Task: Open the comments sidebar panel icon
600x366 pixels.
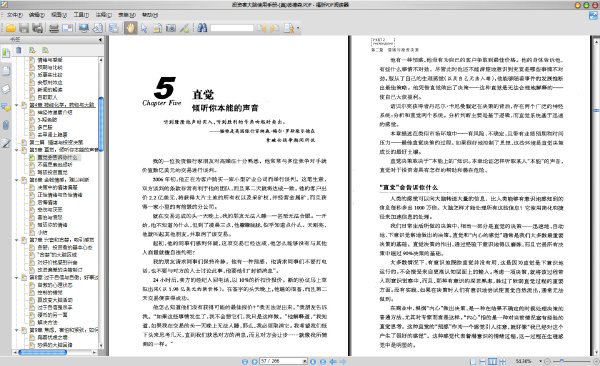Action: click(x=6, y=107)
